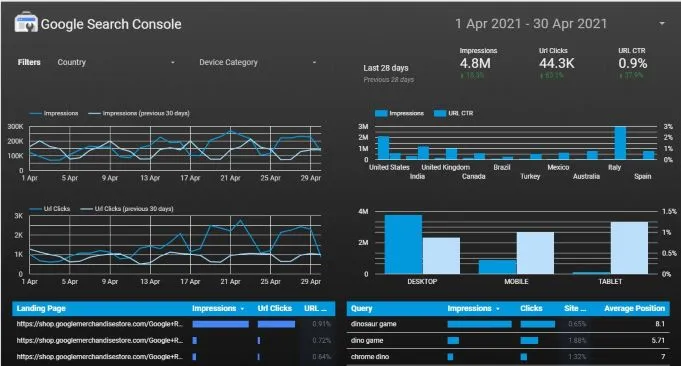Image resolution: width=681 pixels, height=366 pixels.
Task: Click the India country label
Action: (x=417, y=176)
